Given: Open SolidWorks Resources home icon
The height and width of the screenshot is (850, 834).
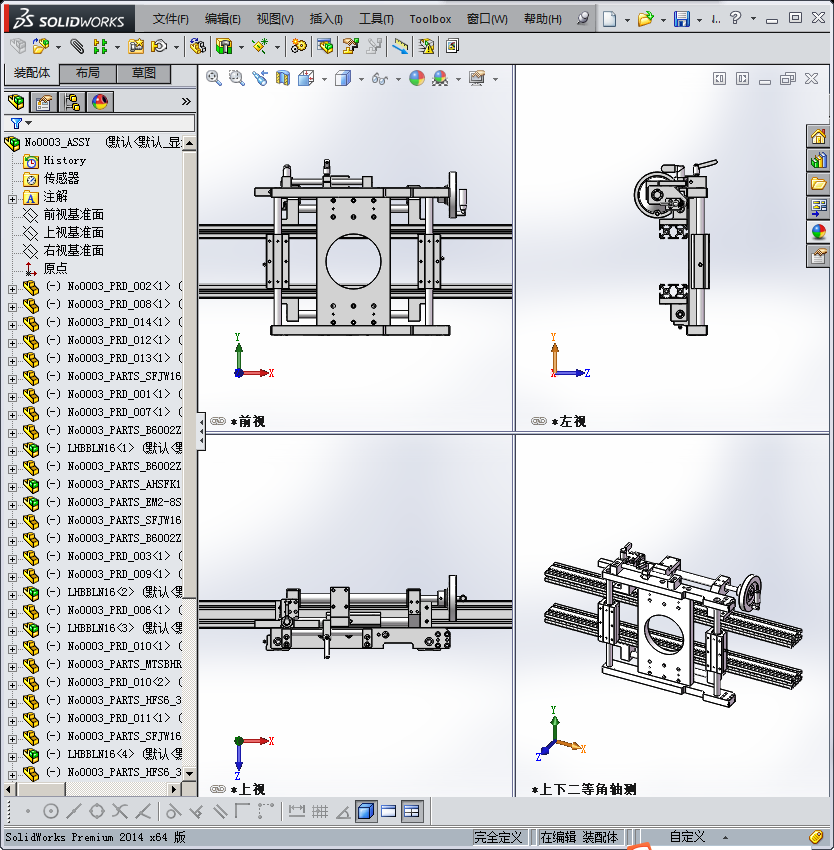Looking at the screenshot, I should 818,137.
